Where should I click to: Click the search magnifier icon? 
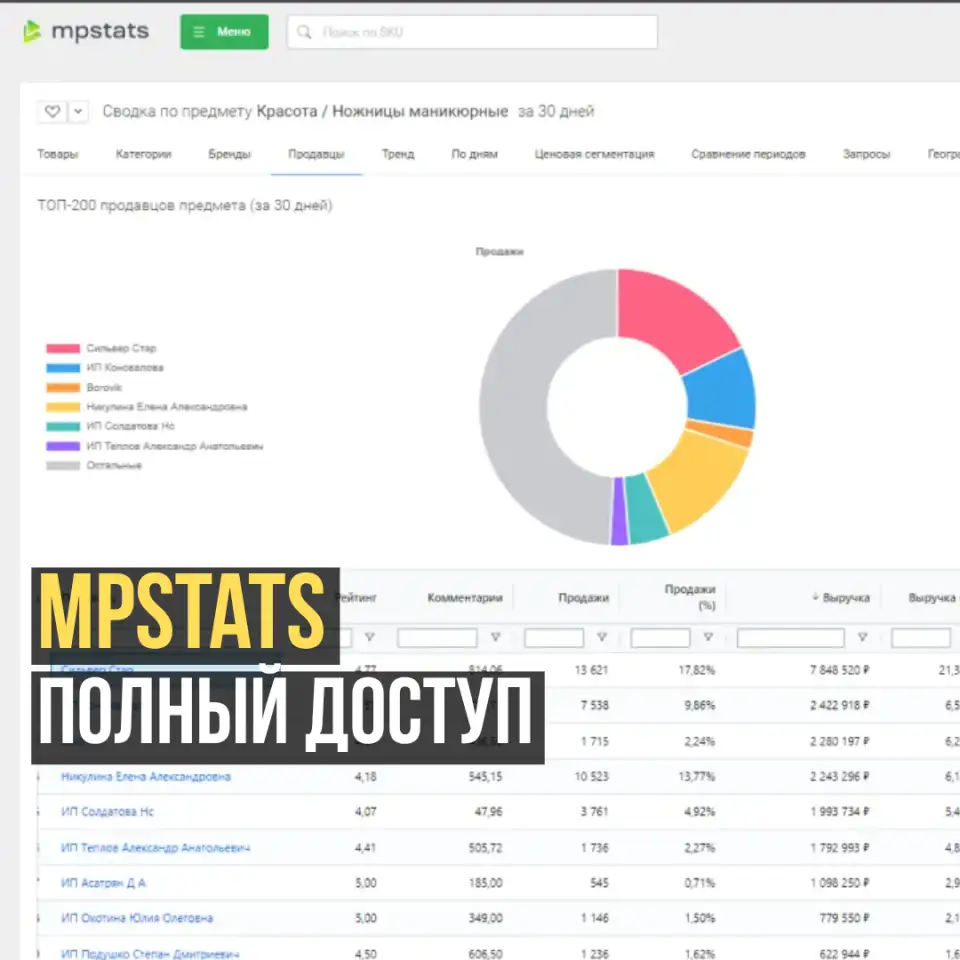tap(304, 32)
